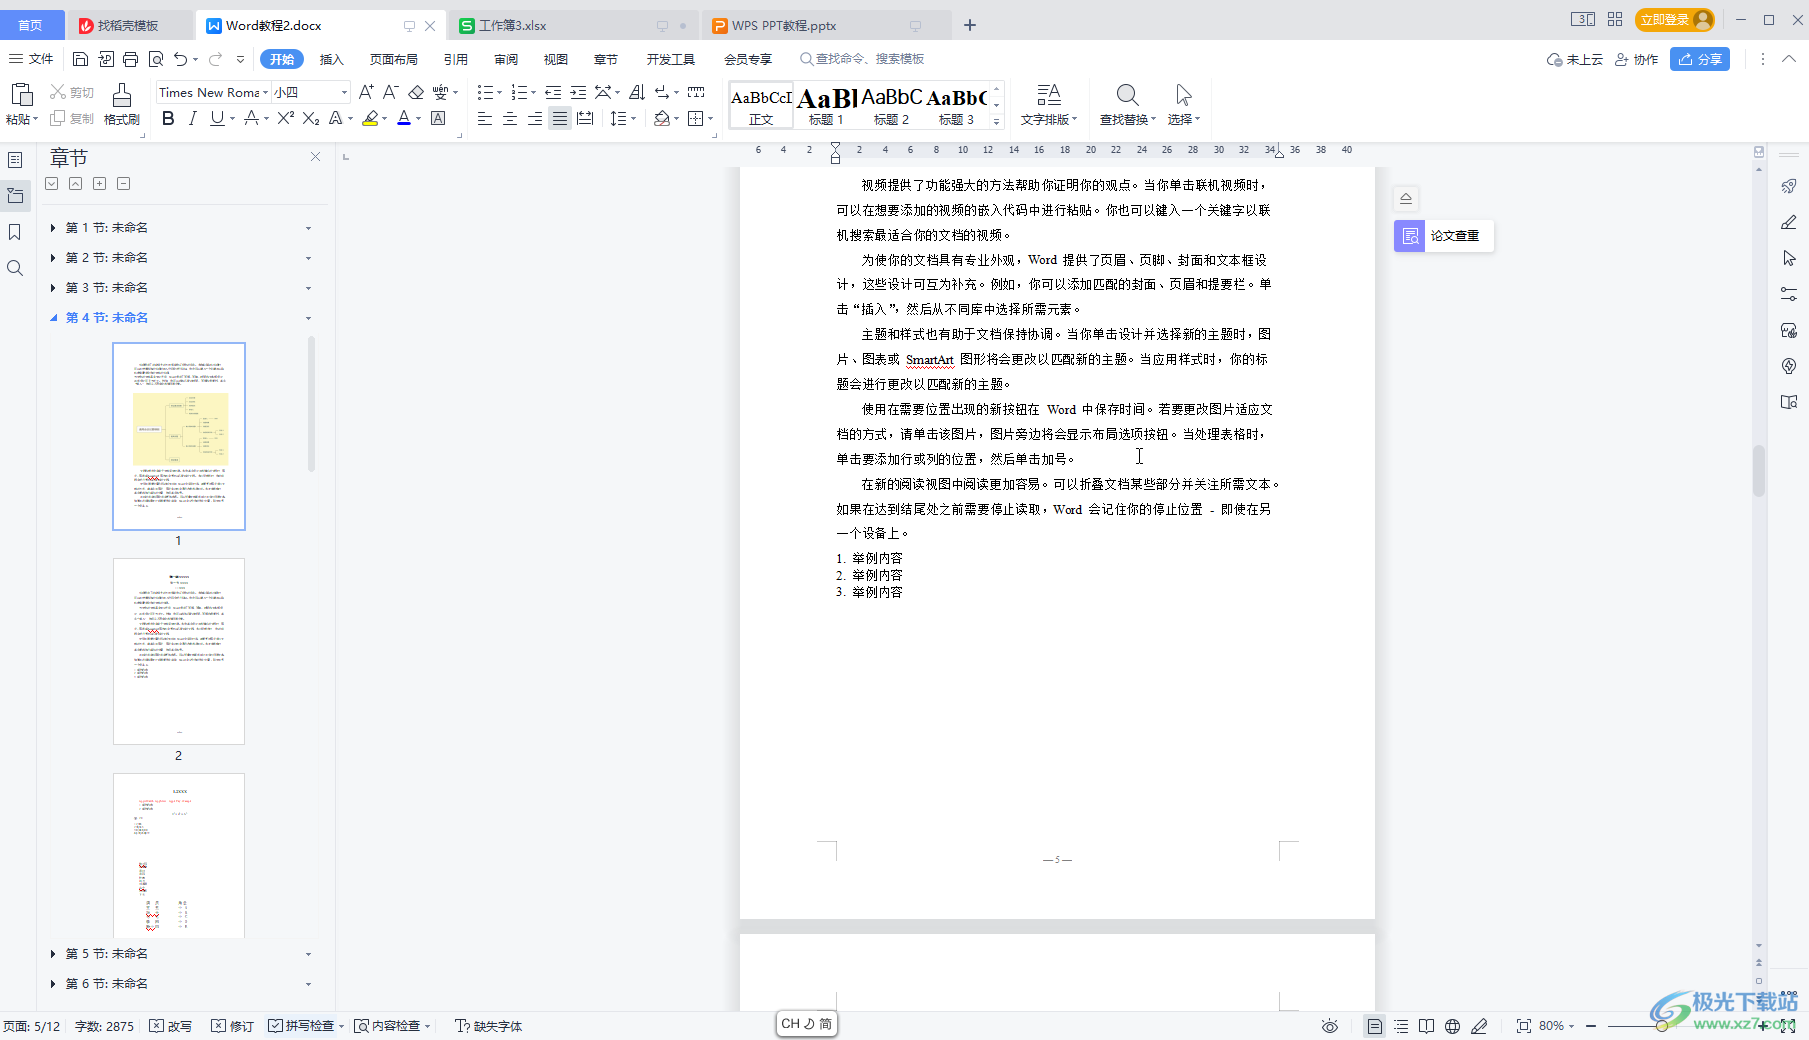Expand the styles gallery arrow

pyautogui.click(x=996, y=122)
